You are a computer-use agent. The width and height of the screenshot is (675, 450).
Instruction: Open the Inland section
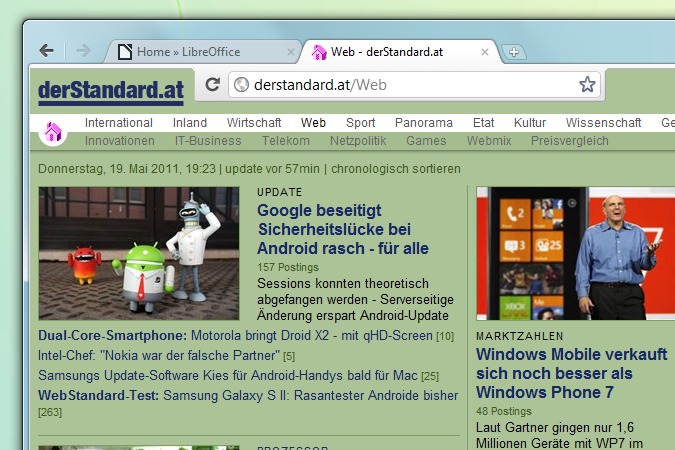(190, 123)
